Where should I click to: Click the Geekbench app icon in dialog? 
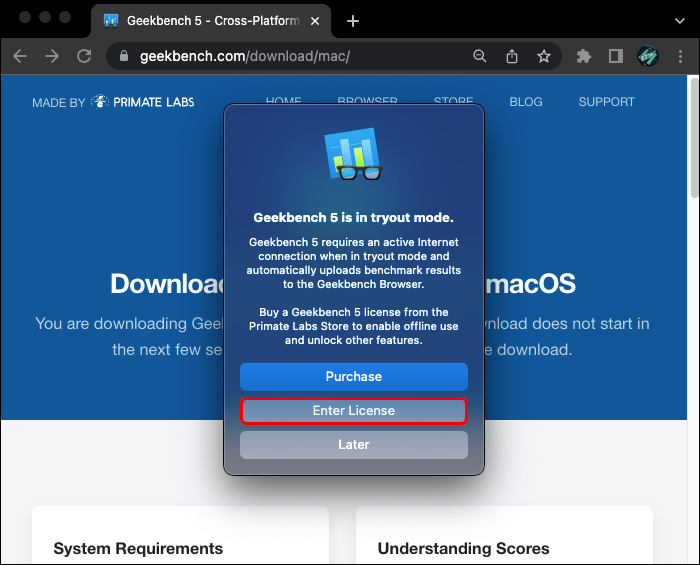[x=354, y=154]
